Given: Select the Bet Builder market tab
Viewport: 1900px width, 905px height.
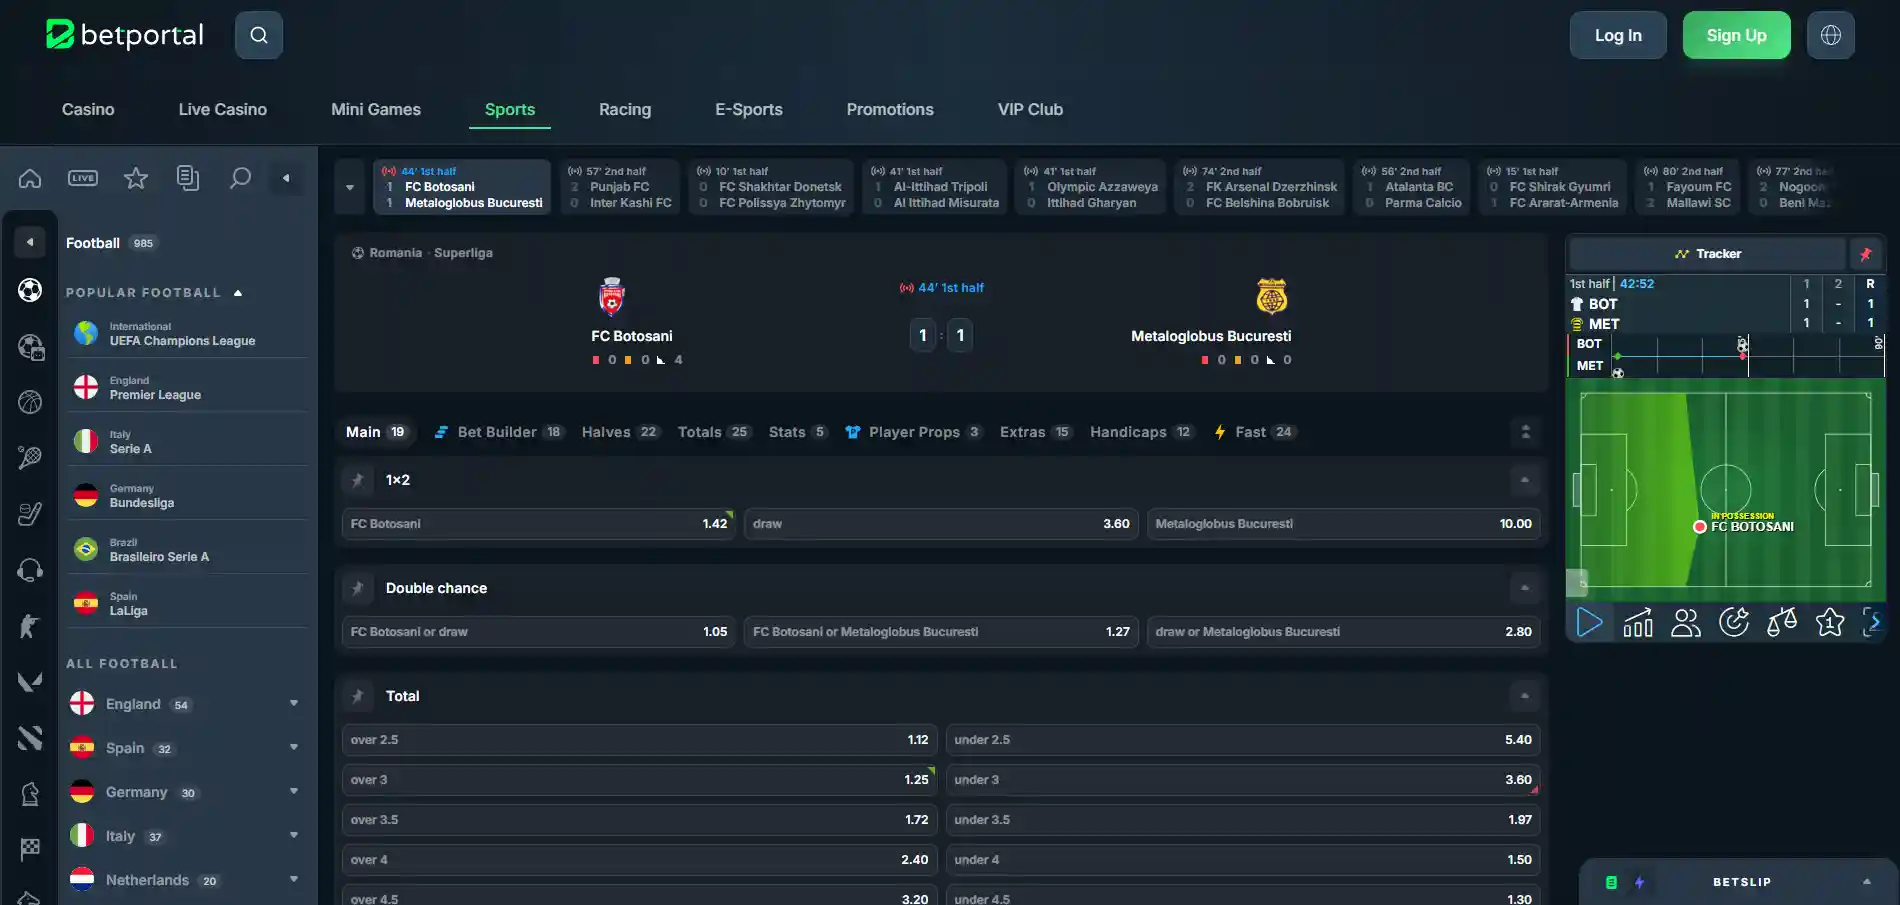Looking at the screenshot, I should (x=499, y=432).
